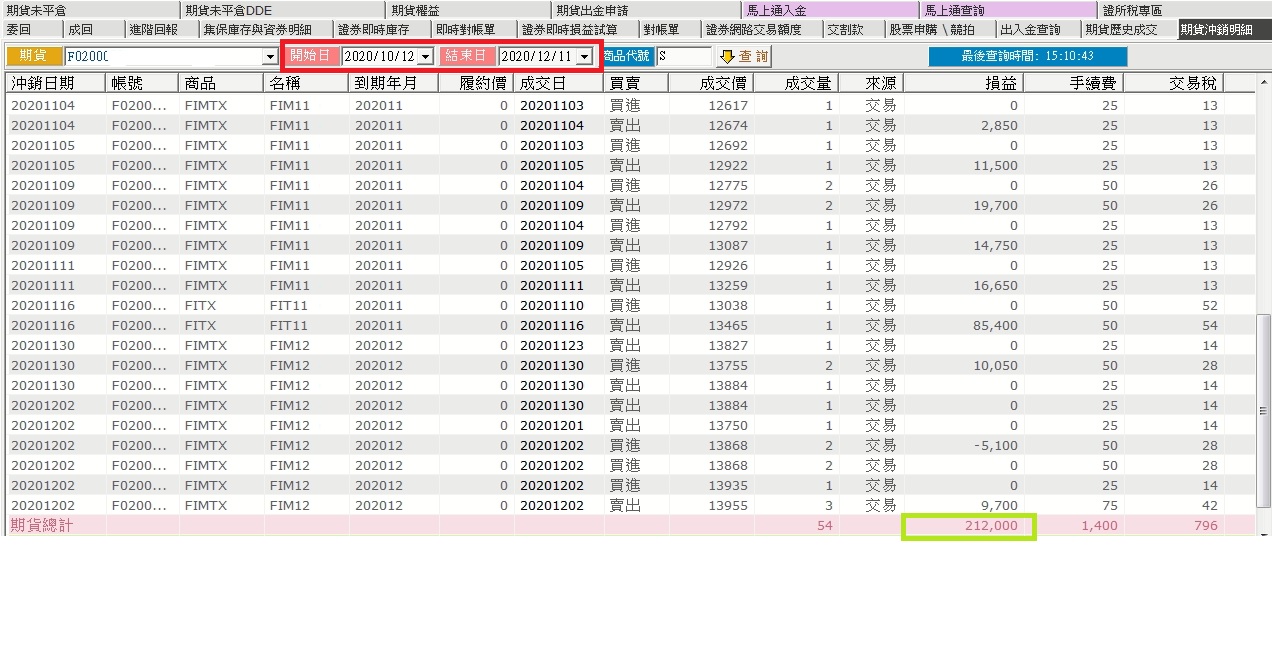Viewport: 1272px width, 648px height.
Task: Sort by the 到期年月 column header
Action: click(x=393, y=83)
